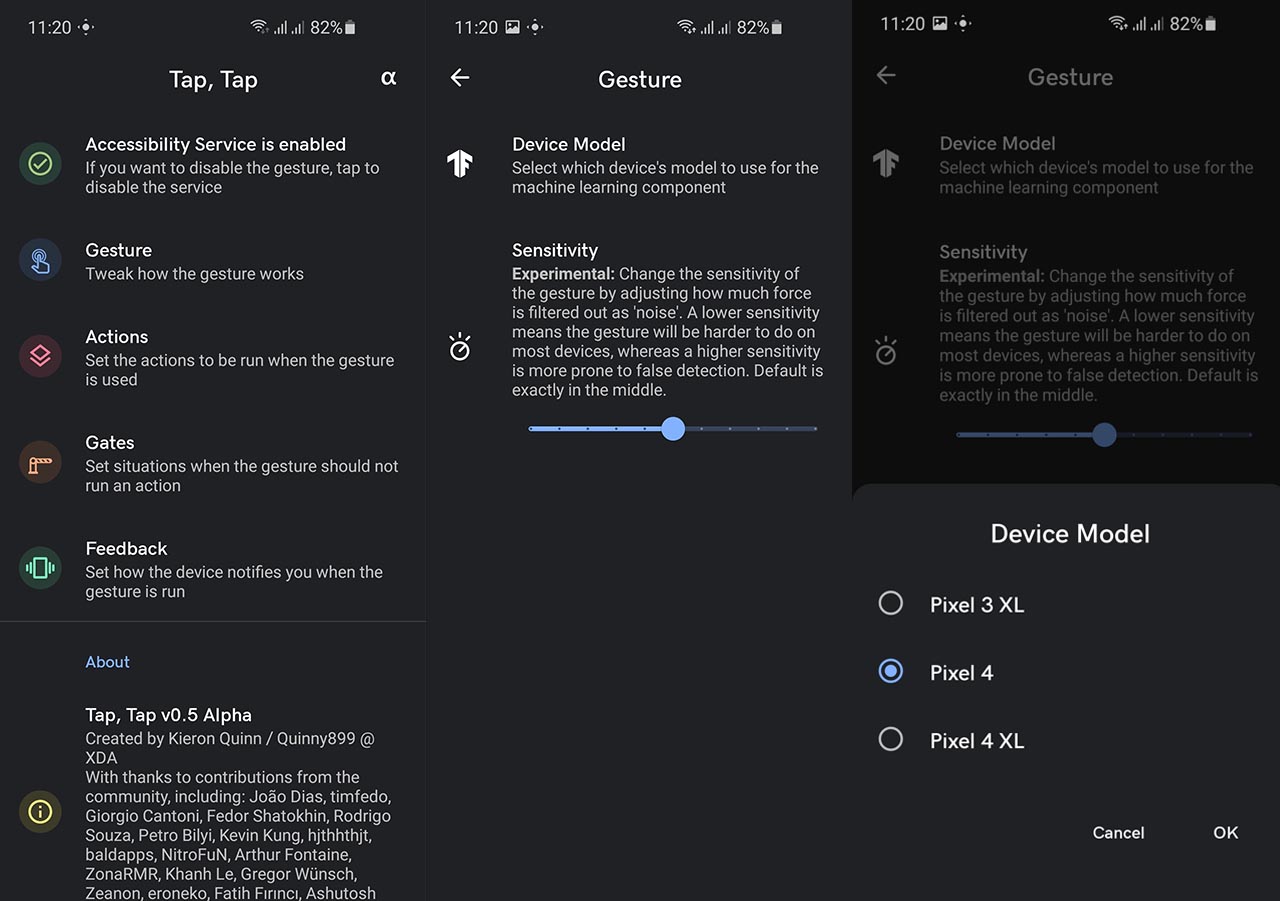Click the Tap, Tap app title
1280x901 pixels.
(x=213, y=80)
